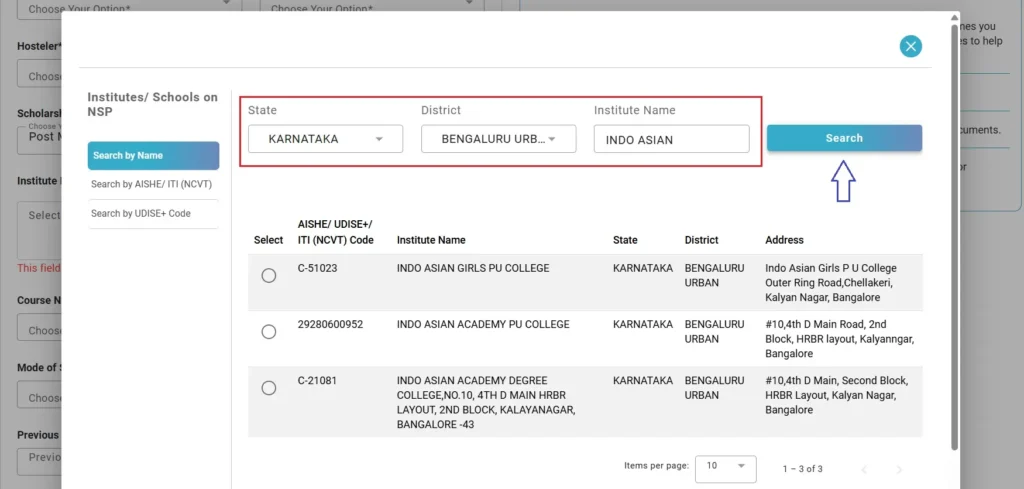Click the District column header
This screenshot has height=489, width=1024.
coord(701,240)
